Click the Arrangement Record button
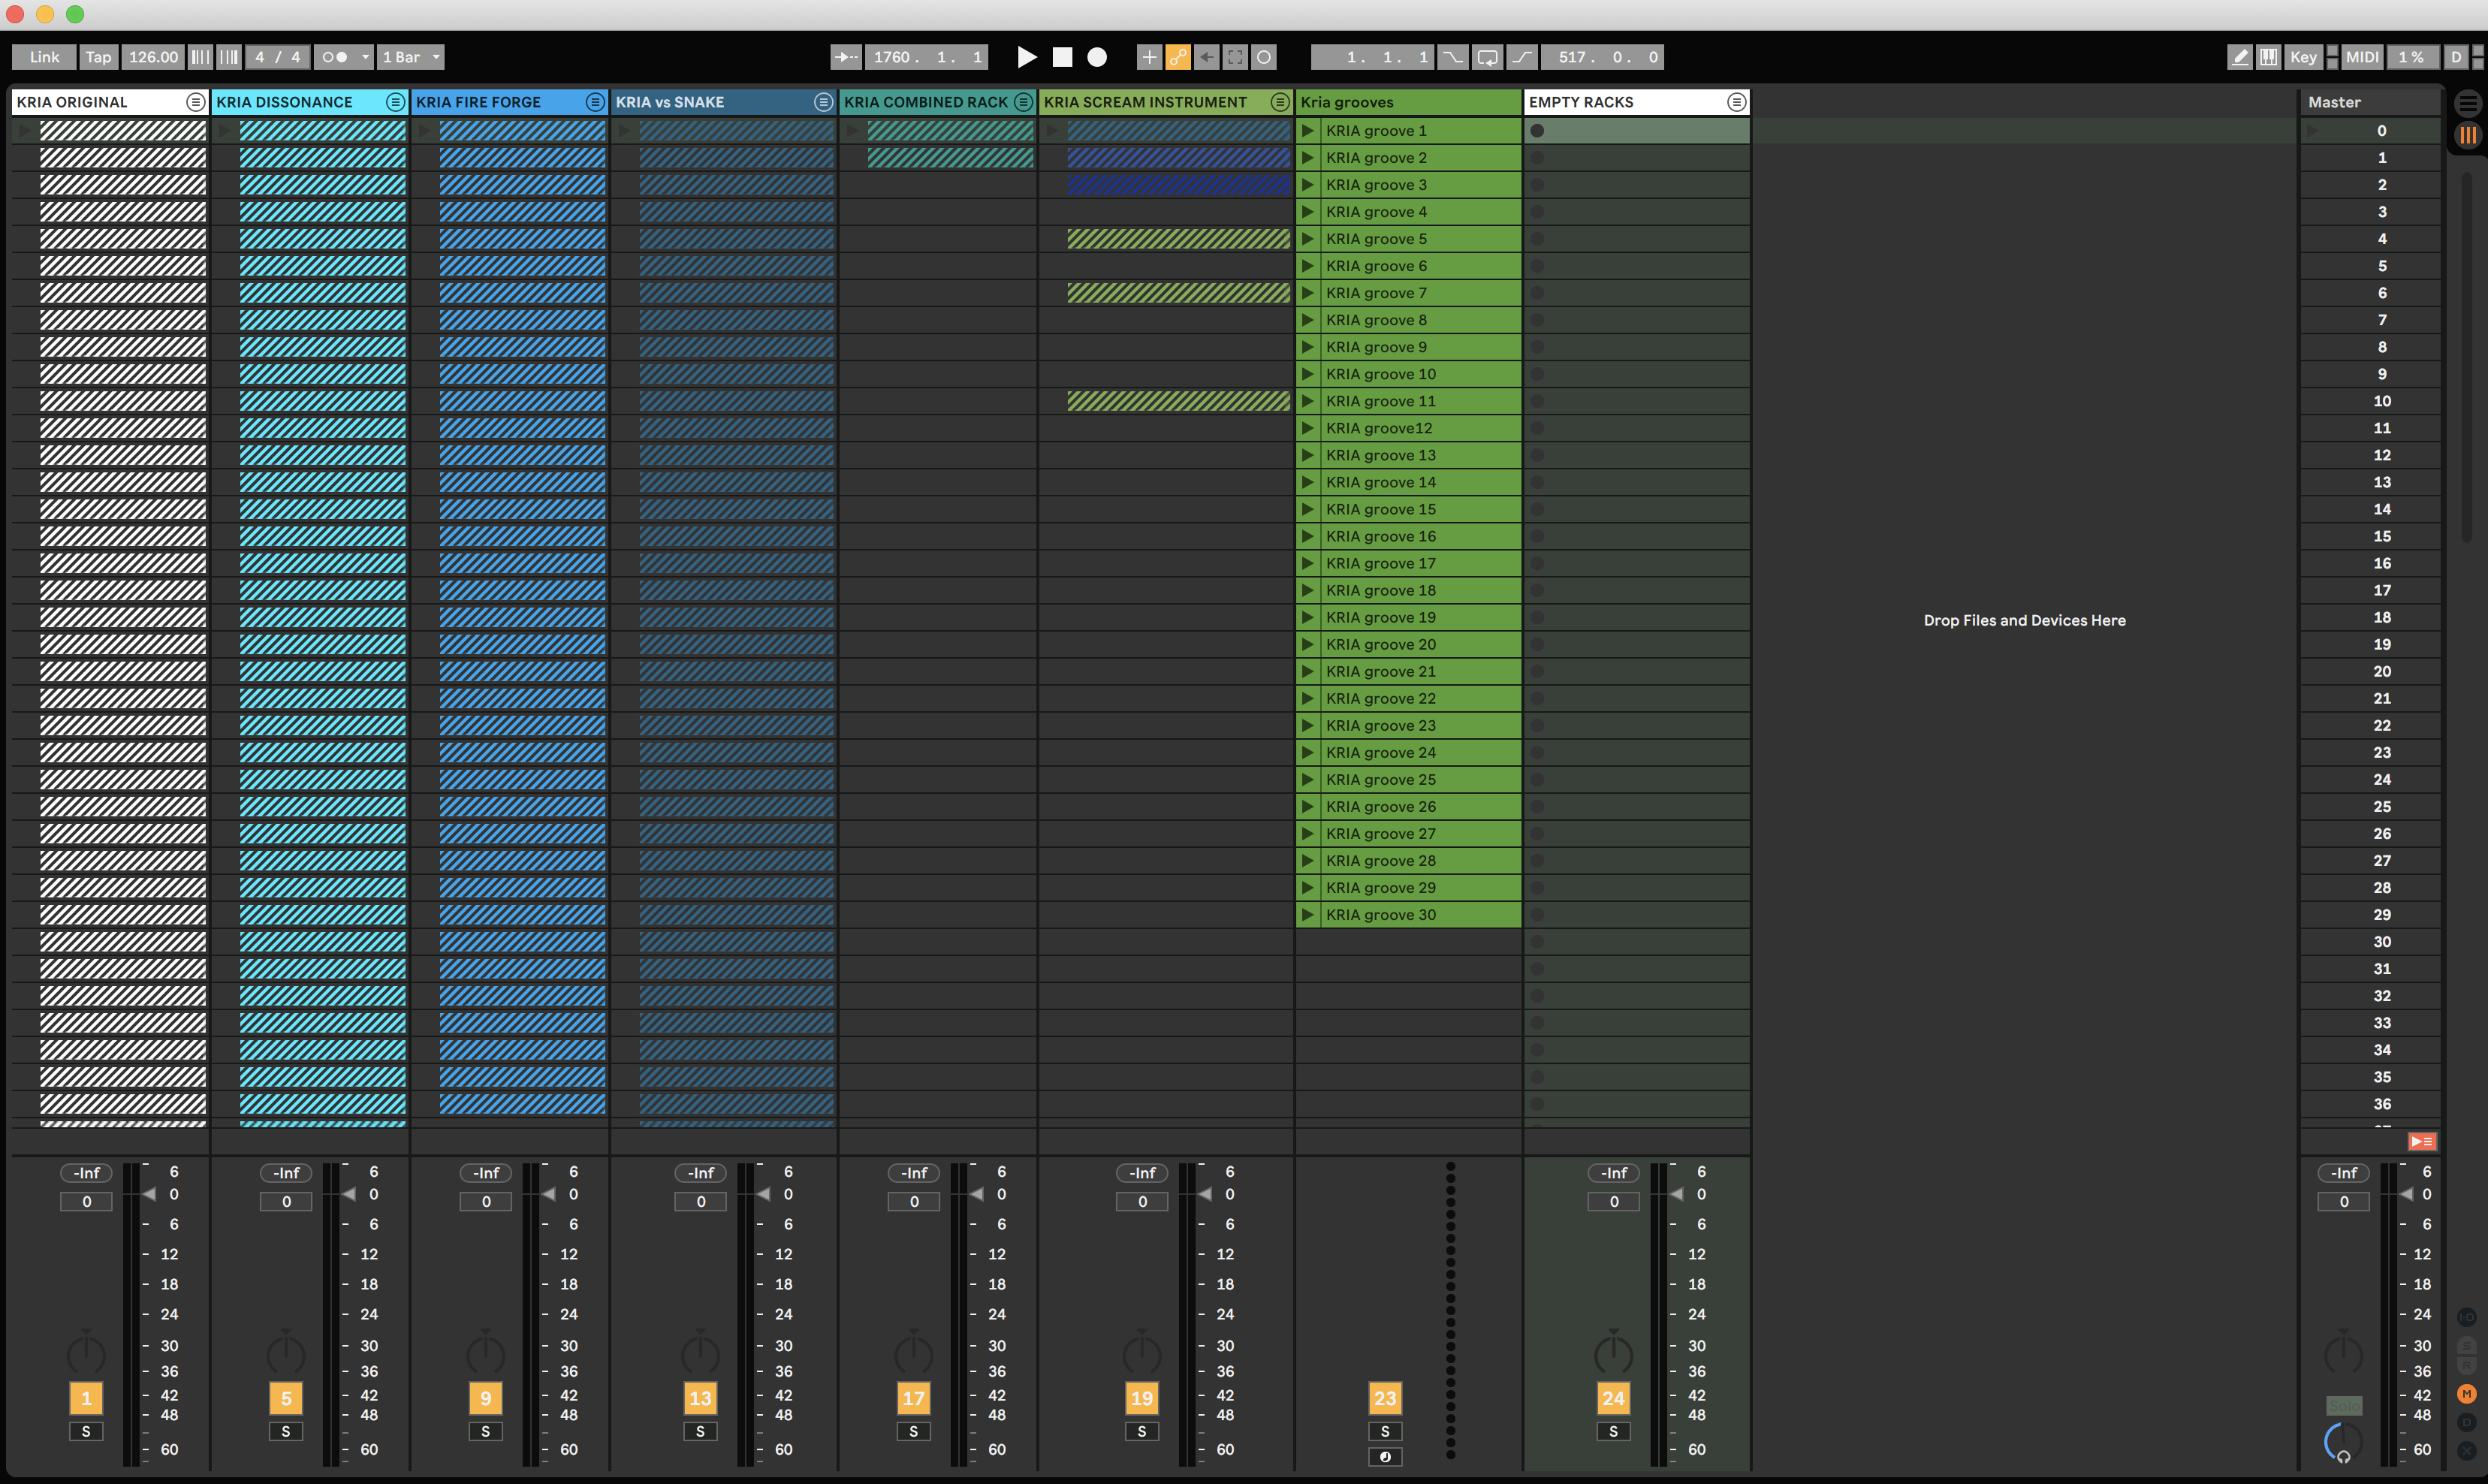Viewport: 2488px width, 1484px height. click(1097, 57)
